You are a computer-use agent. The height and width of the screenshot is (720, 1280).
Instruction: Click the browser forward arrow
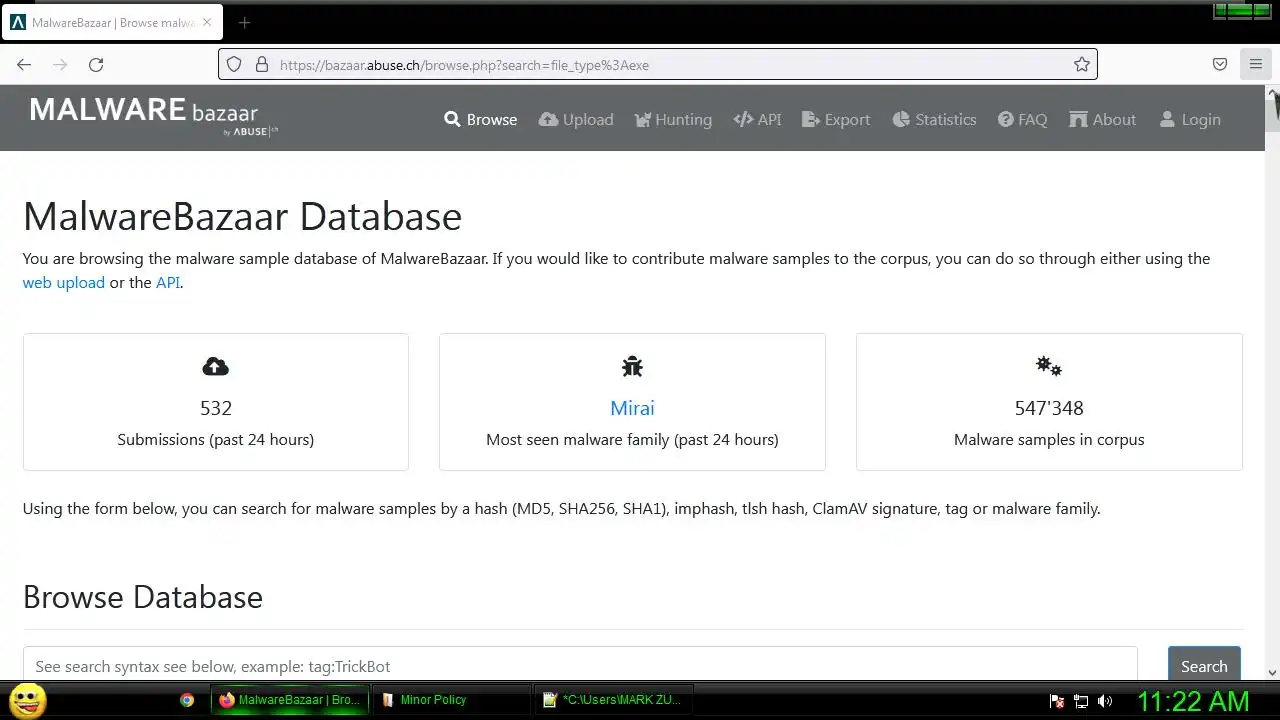(x=60, y=64)
